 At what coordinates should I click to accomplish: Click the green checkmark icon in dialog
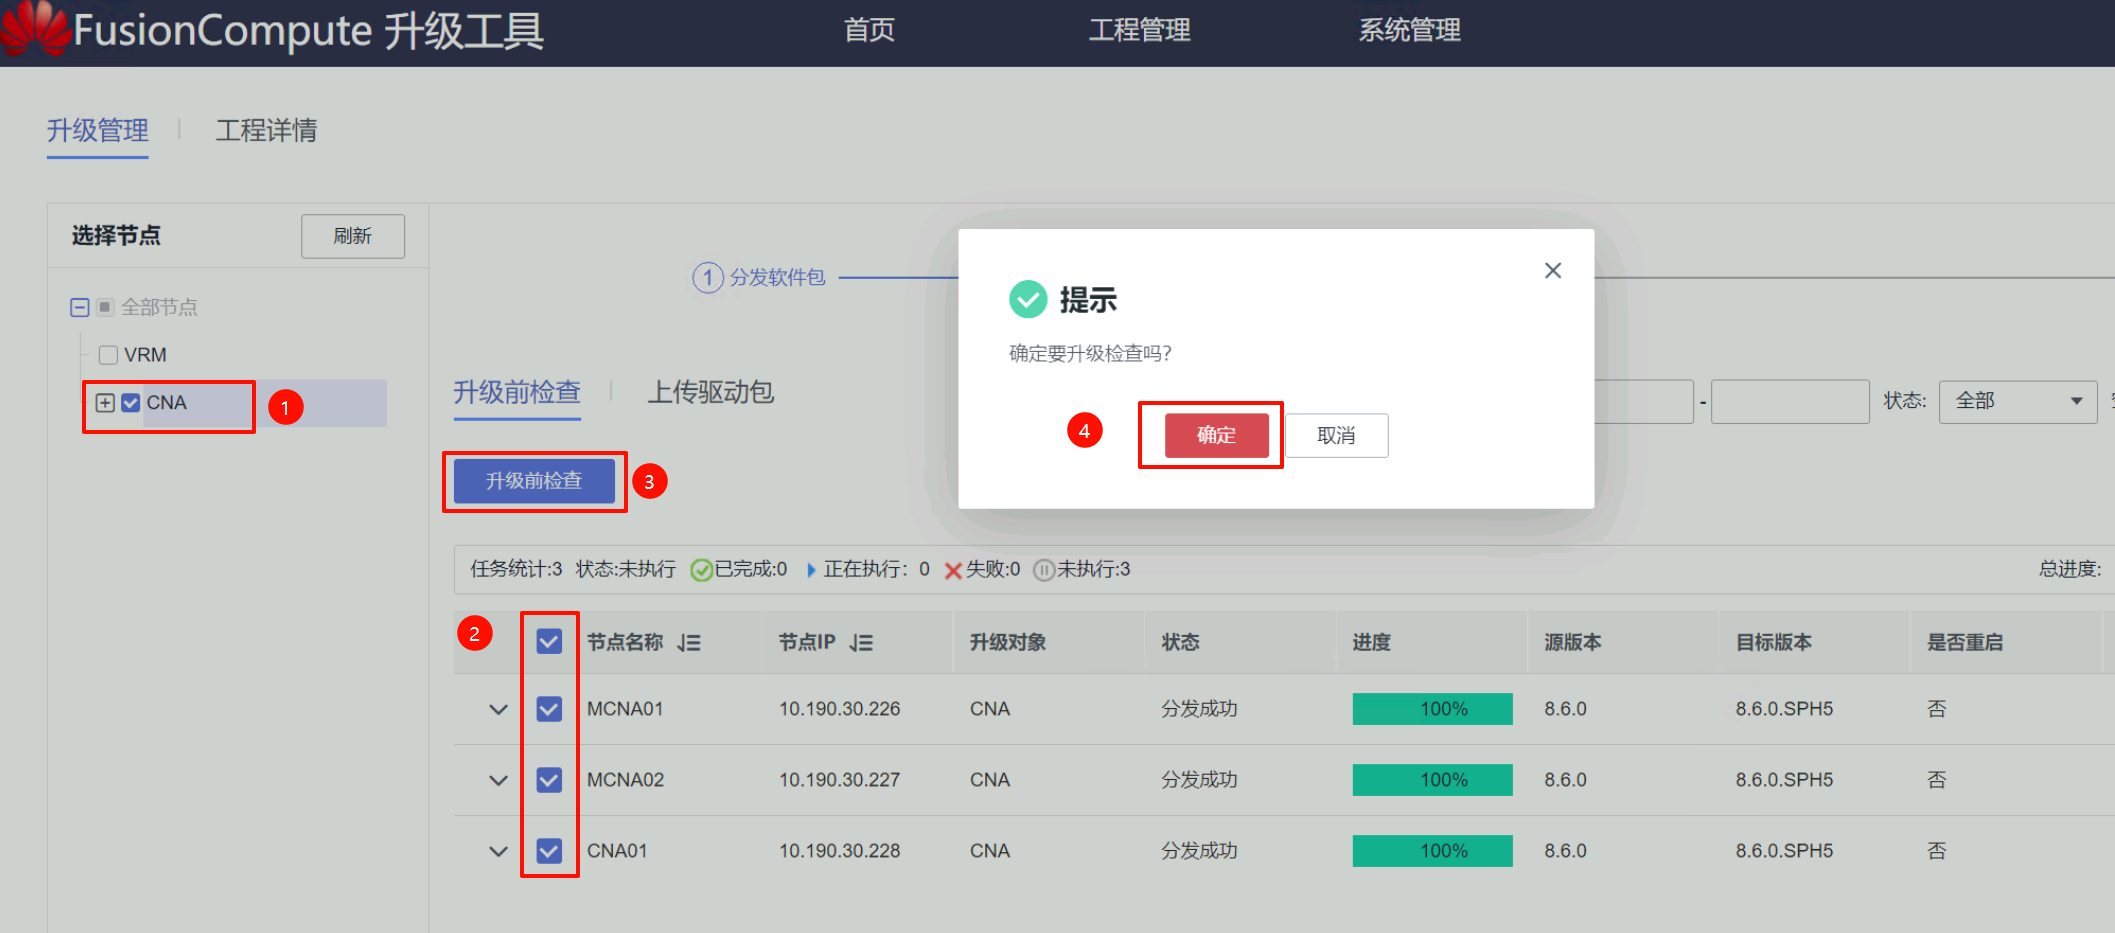[x=1027, y=299]
